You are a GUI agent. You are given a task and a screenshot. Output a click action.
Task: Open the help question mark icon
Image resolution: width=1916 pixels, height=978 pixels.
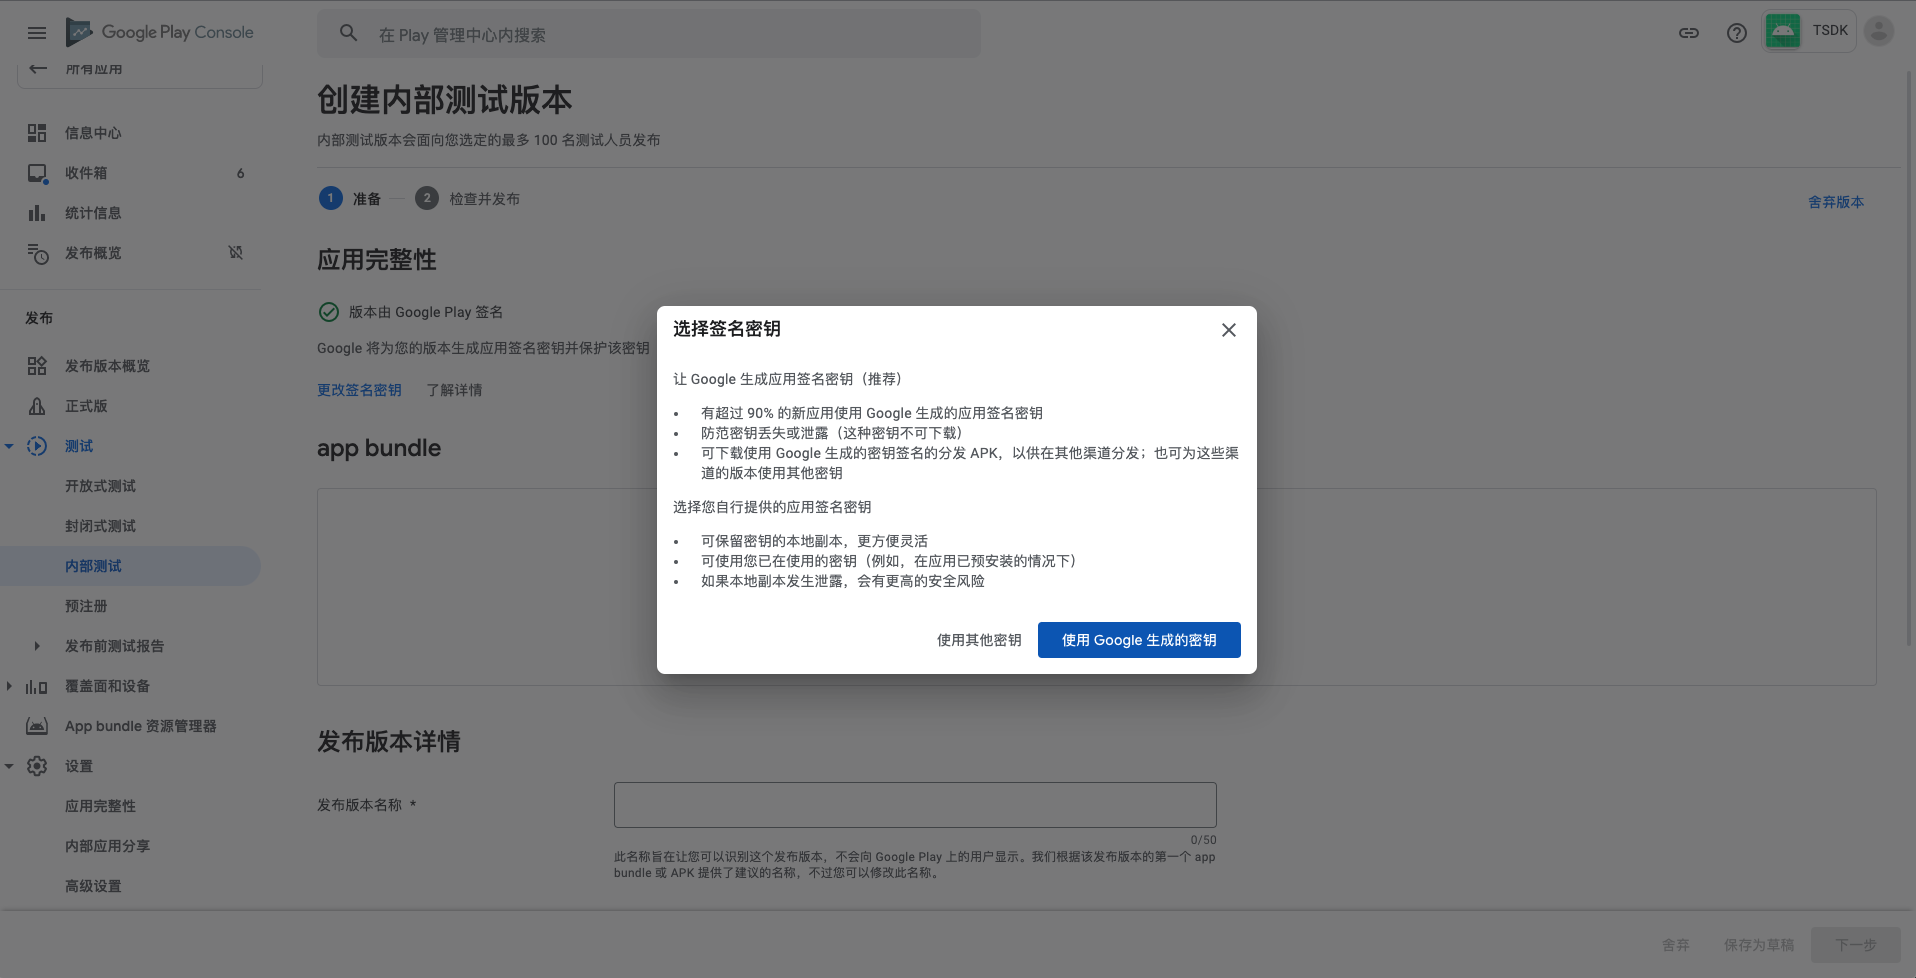[1737, 33]
